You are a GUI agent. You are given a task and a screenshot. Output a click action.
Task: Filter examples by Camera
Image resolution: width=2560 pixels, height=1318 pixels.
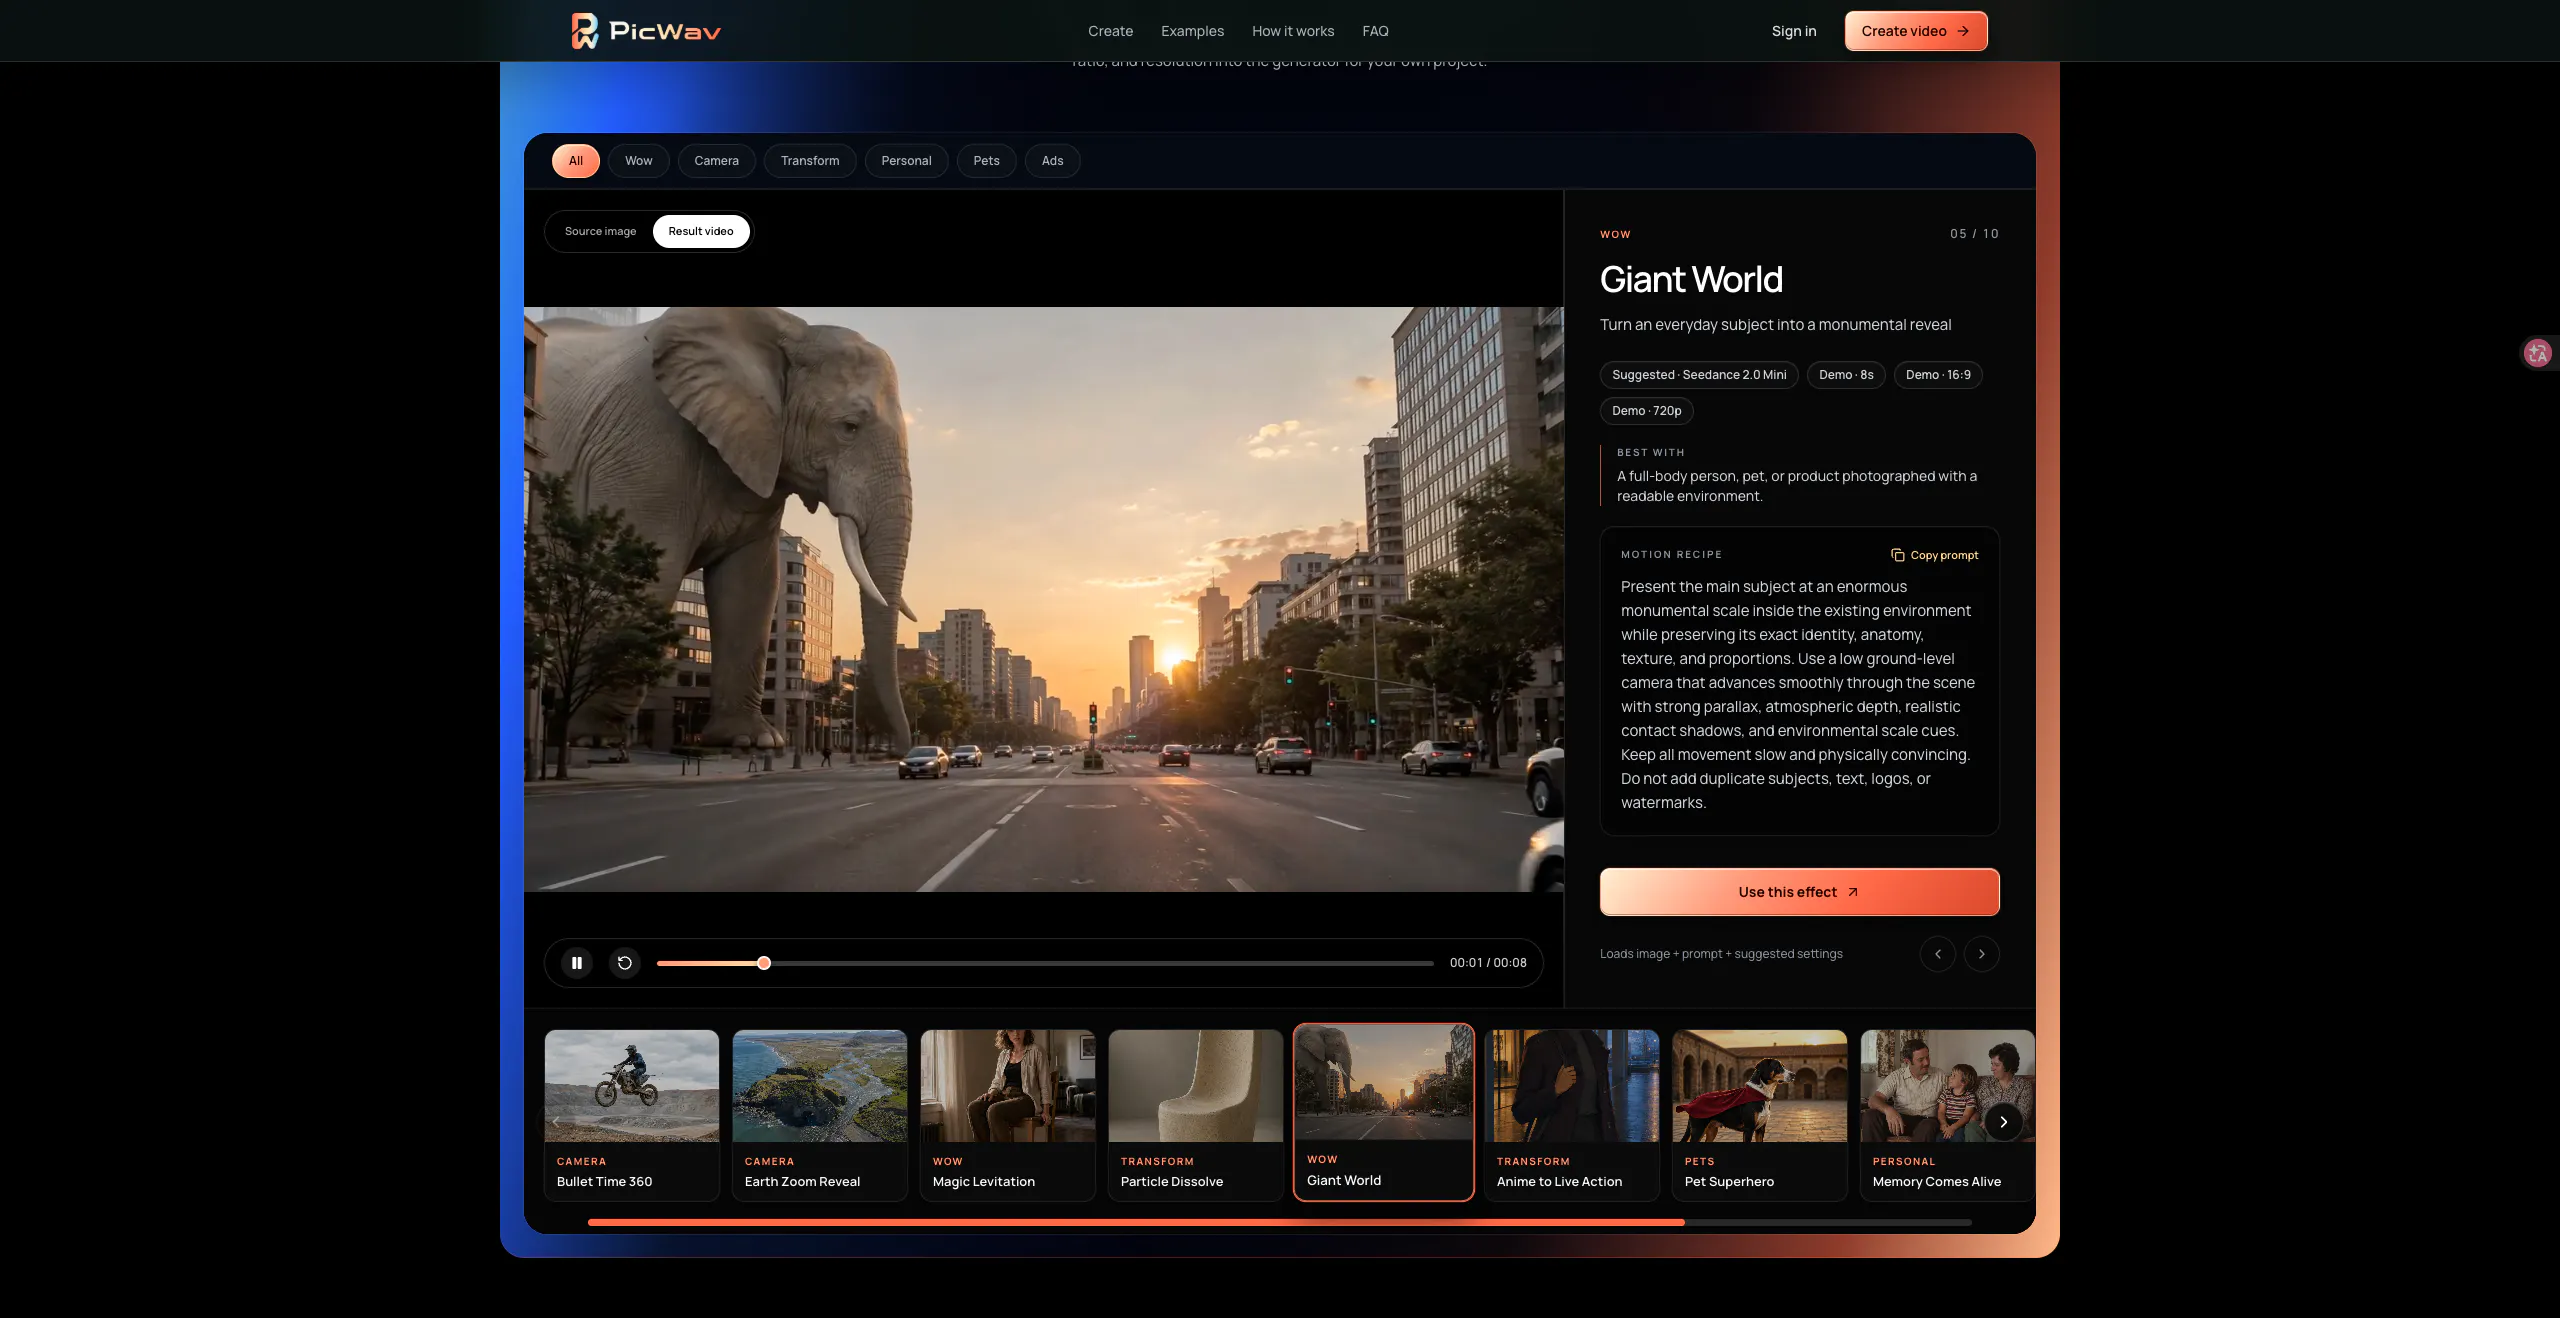point(717,161)
